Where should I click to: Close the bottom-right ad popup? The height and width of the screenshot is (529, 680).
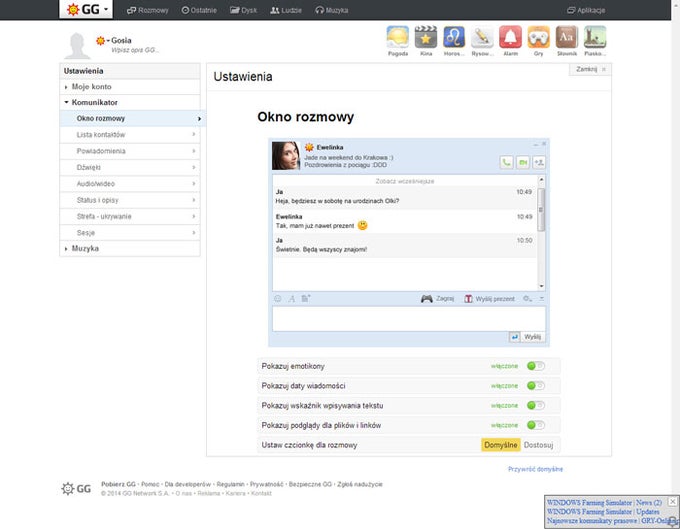tap(672, 502)
